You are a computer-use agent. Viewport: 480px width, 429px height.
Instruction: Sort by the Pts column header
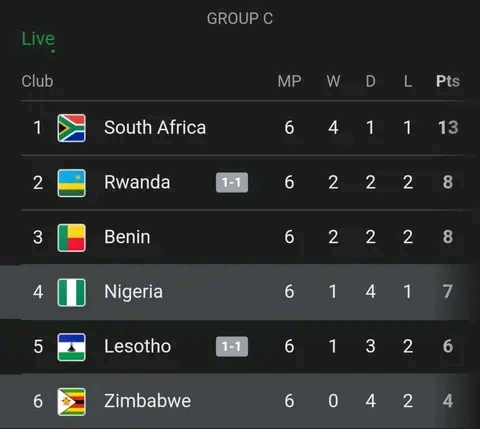[x=448, y=81]
